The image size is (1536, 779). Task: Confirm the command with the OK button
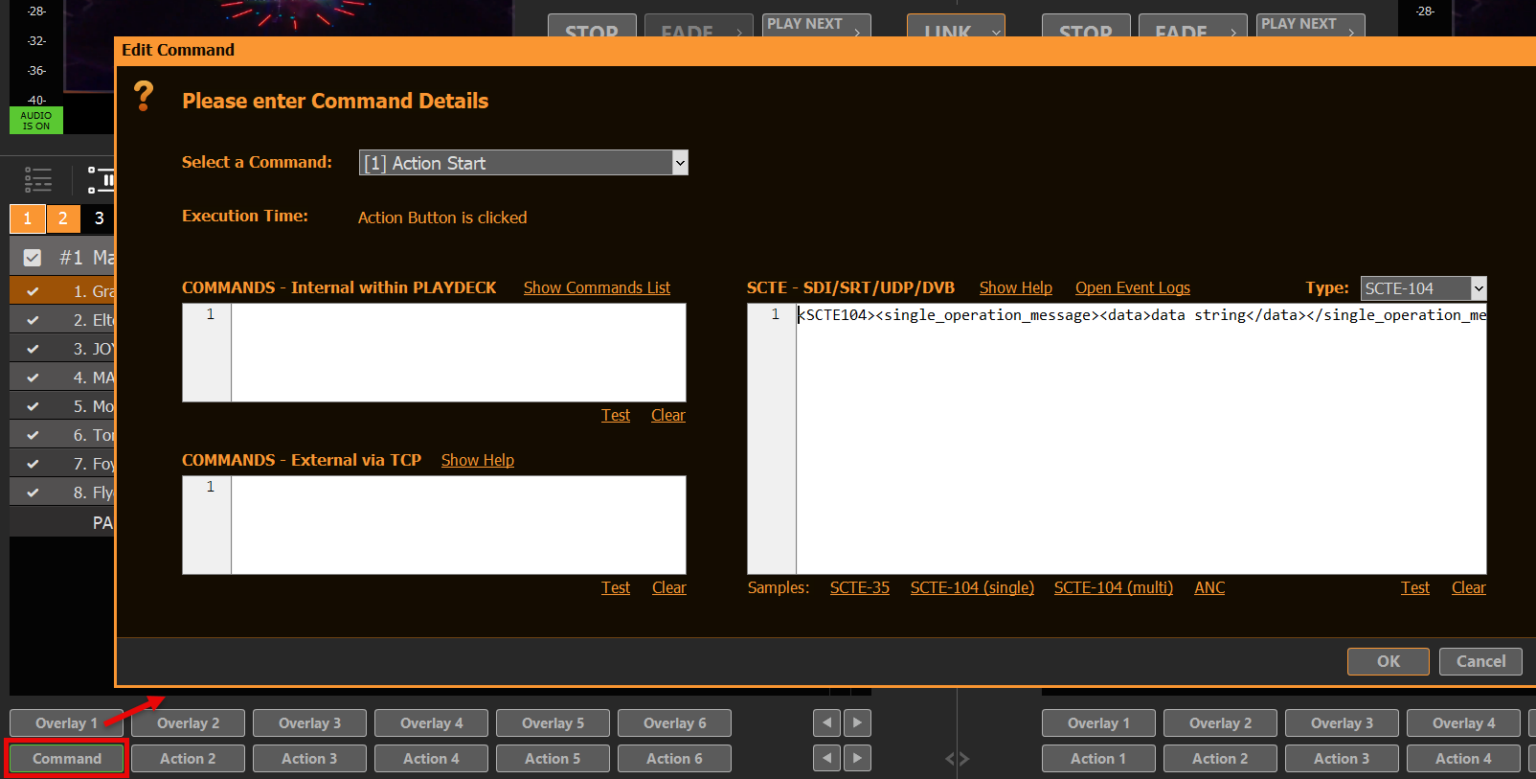tap(1388, 661)
